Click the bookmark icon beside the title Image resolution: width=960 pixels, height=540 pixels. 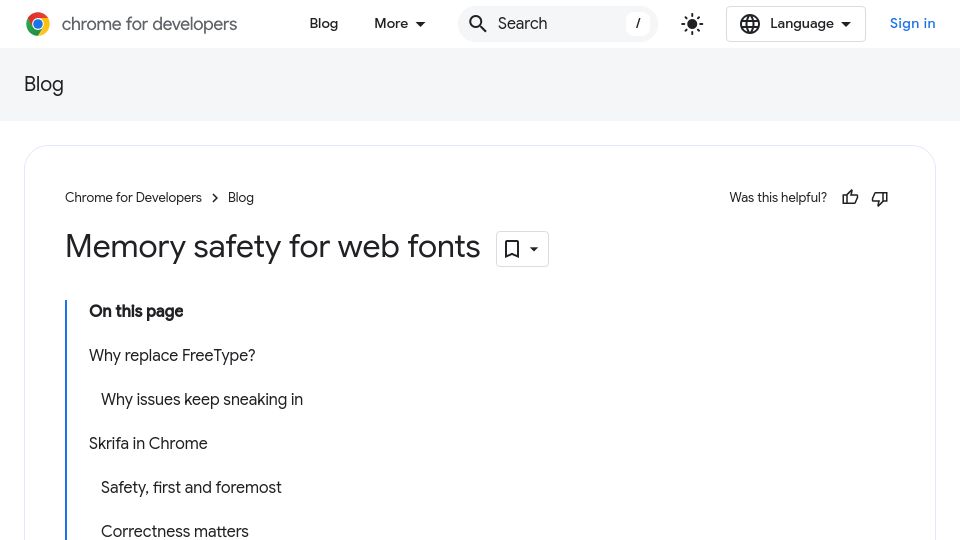point(512,249)
